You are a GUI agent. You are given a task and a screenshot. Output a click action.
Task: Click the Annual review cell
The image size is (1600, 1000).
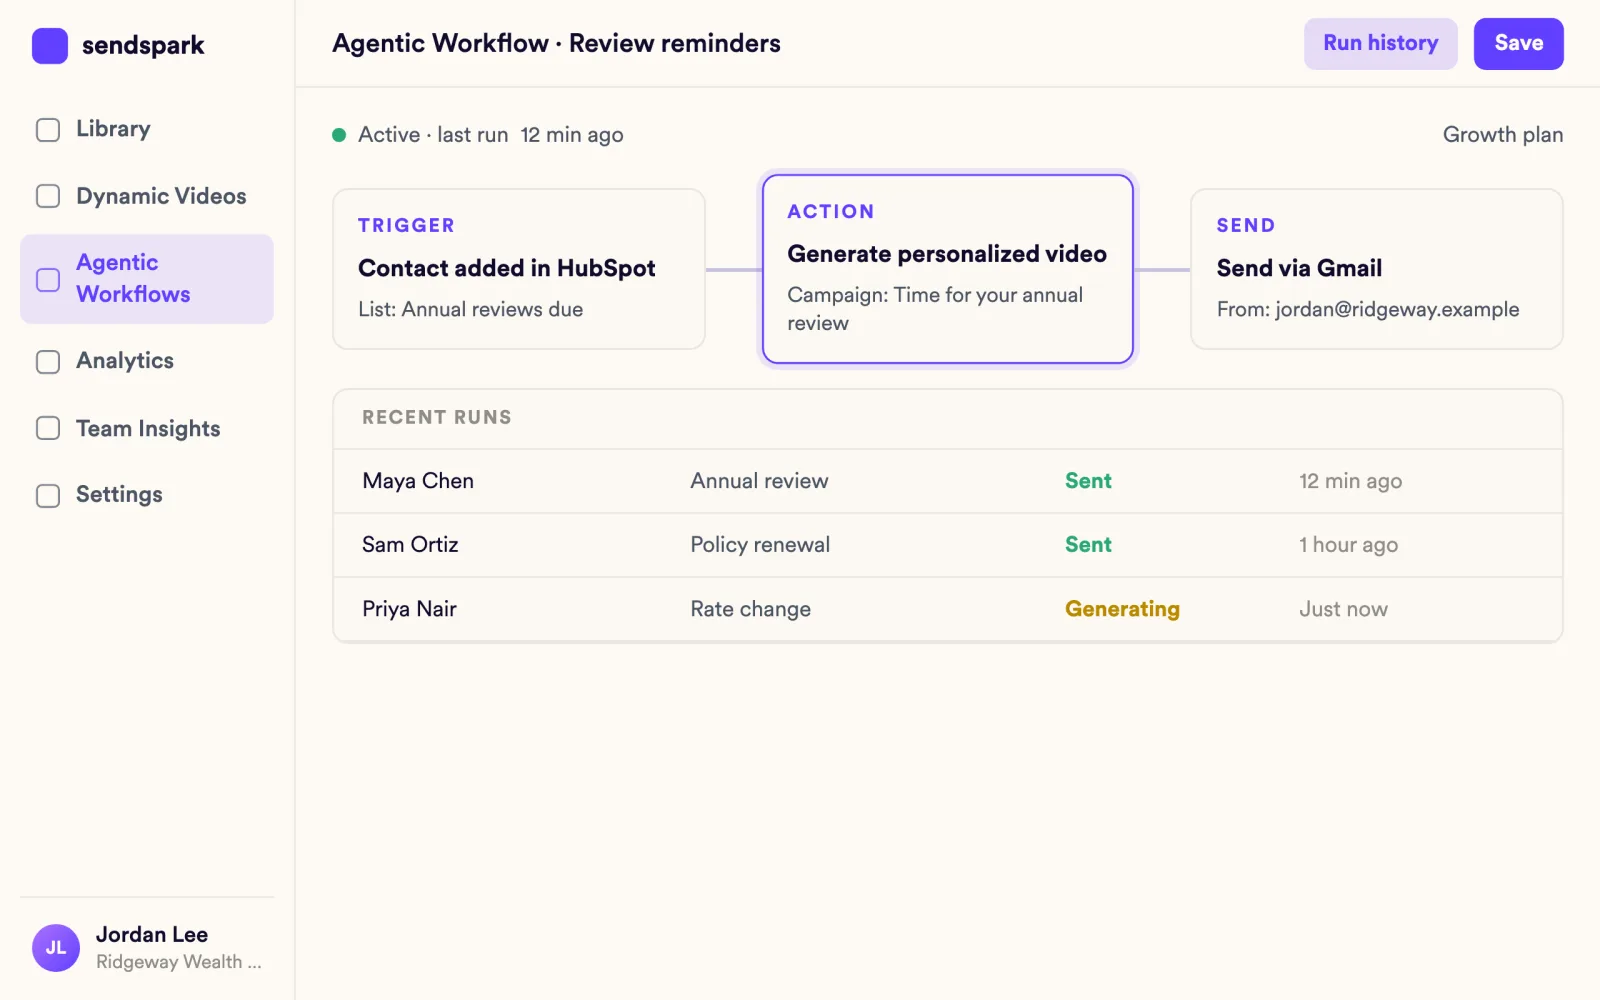(759, 481)
